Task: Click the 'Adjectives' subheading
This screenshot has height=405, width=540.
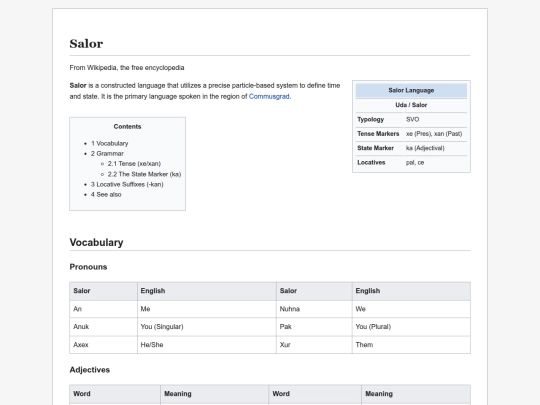Action: (x=90, y=370)
